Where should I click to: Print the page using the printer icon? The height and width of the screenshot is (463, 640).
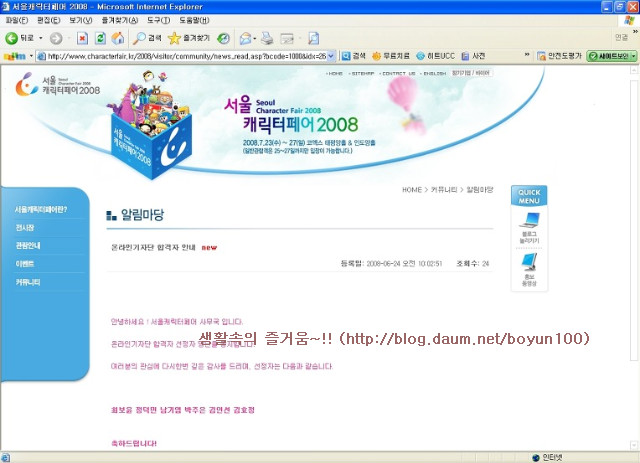point(267,38)
